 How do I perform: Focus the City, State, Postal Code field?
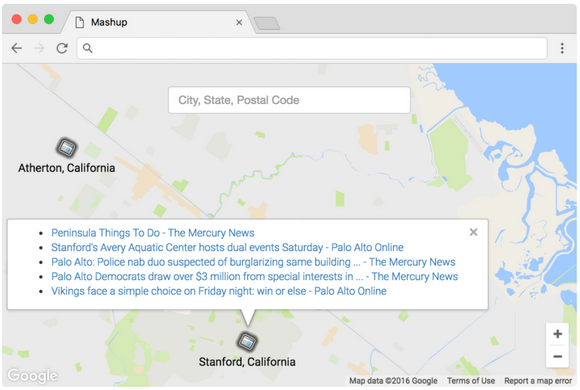click(x=289, y=100)
